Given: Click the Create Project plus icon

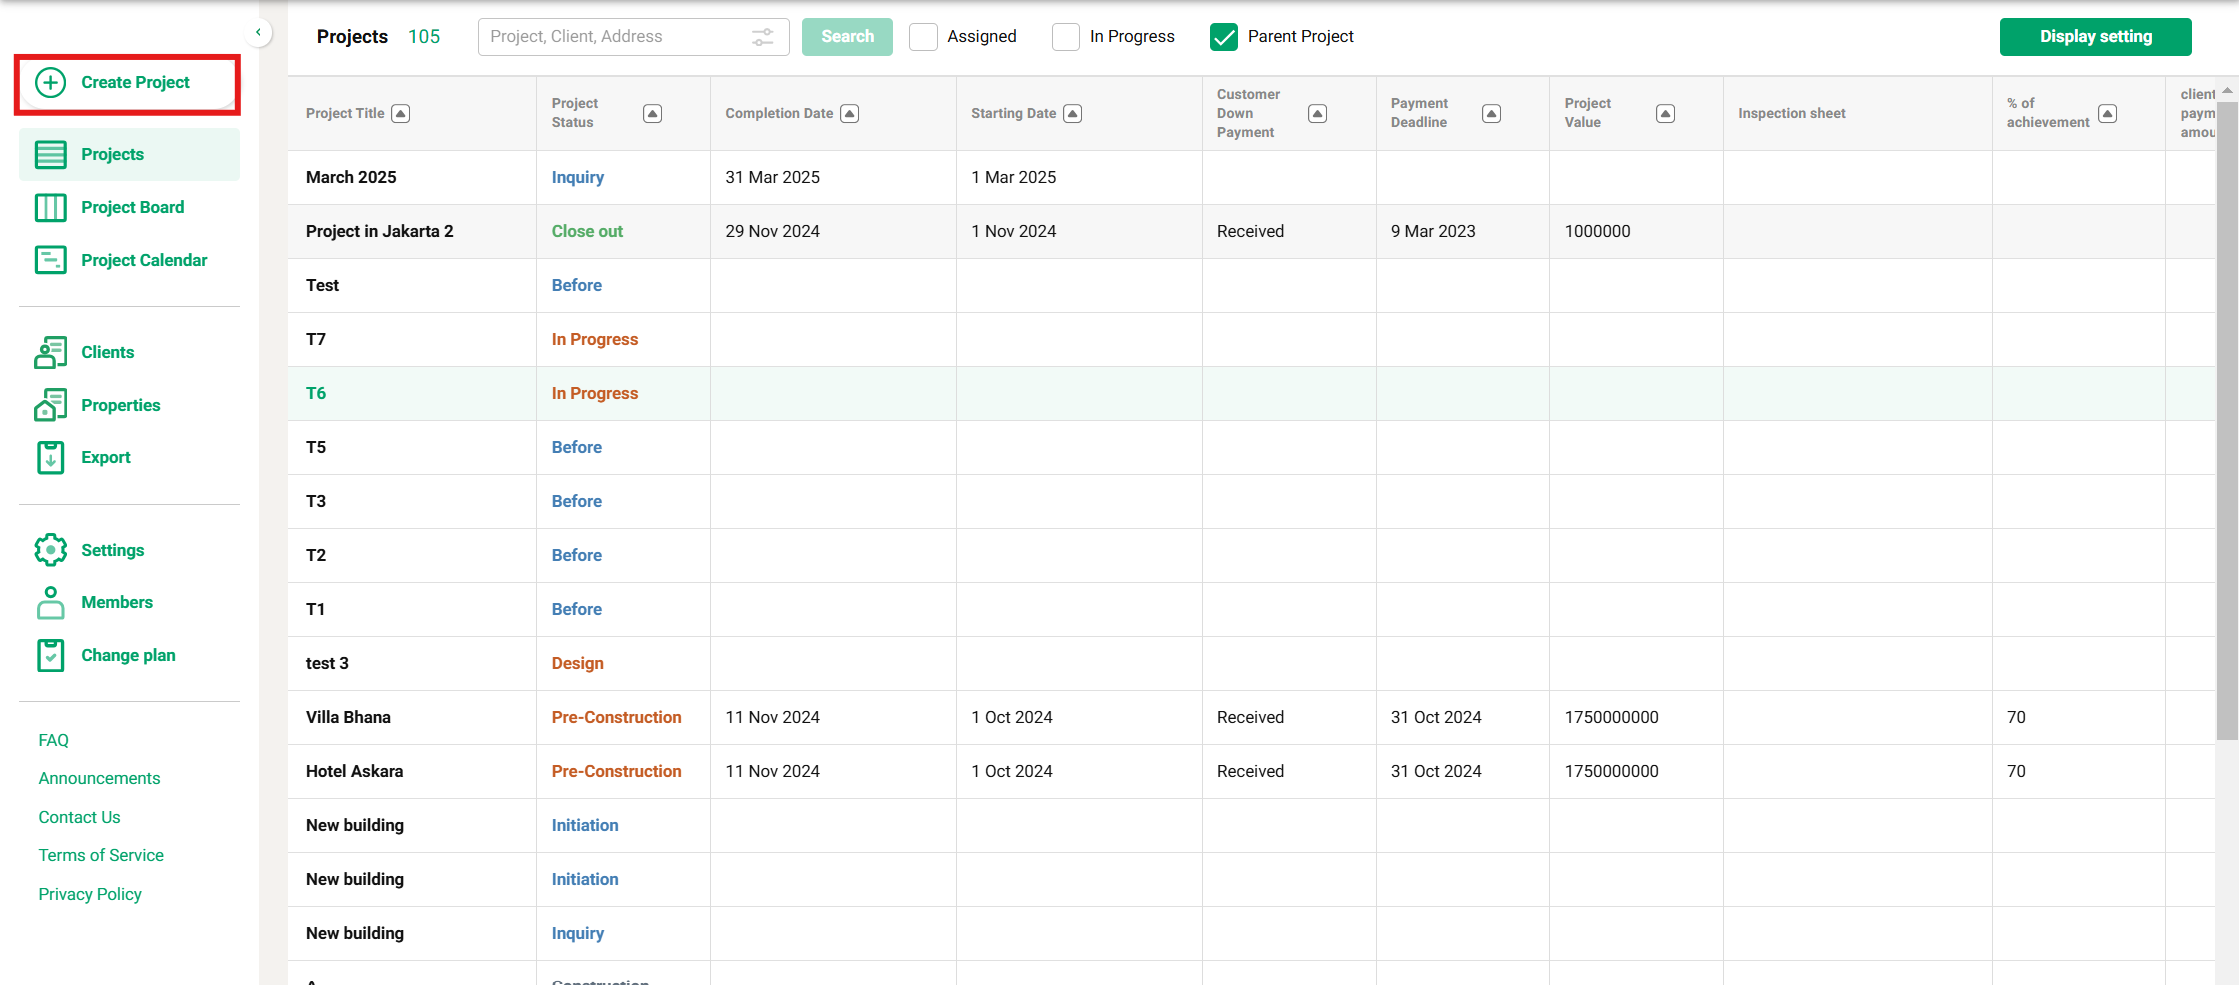Looking at the screenshot, I should click(51, 82).
